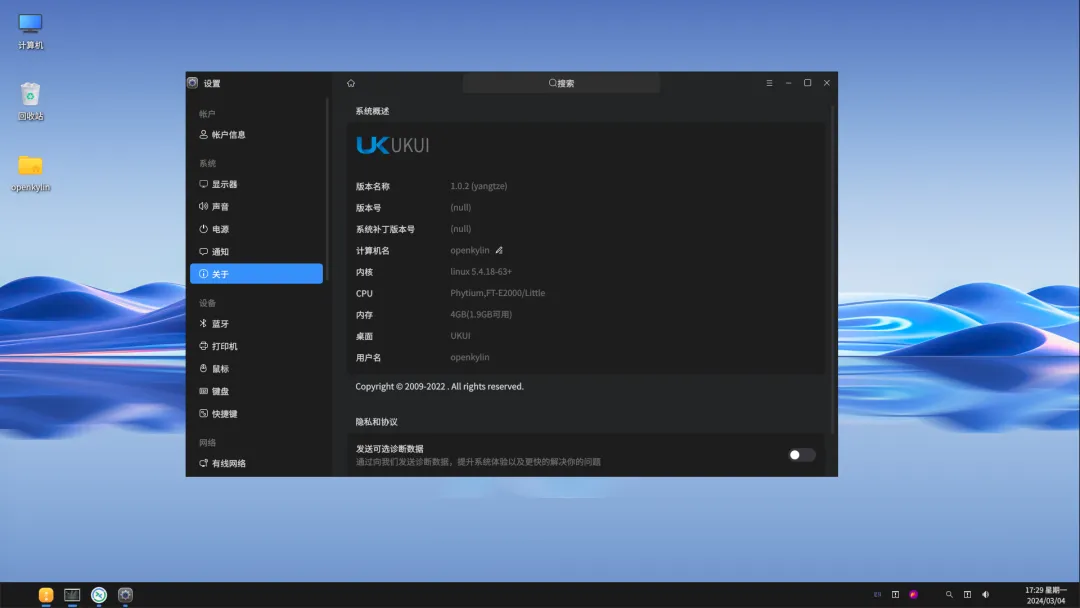Minimize the settings window
1080x608 pixels.
tap(789, 83)
